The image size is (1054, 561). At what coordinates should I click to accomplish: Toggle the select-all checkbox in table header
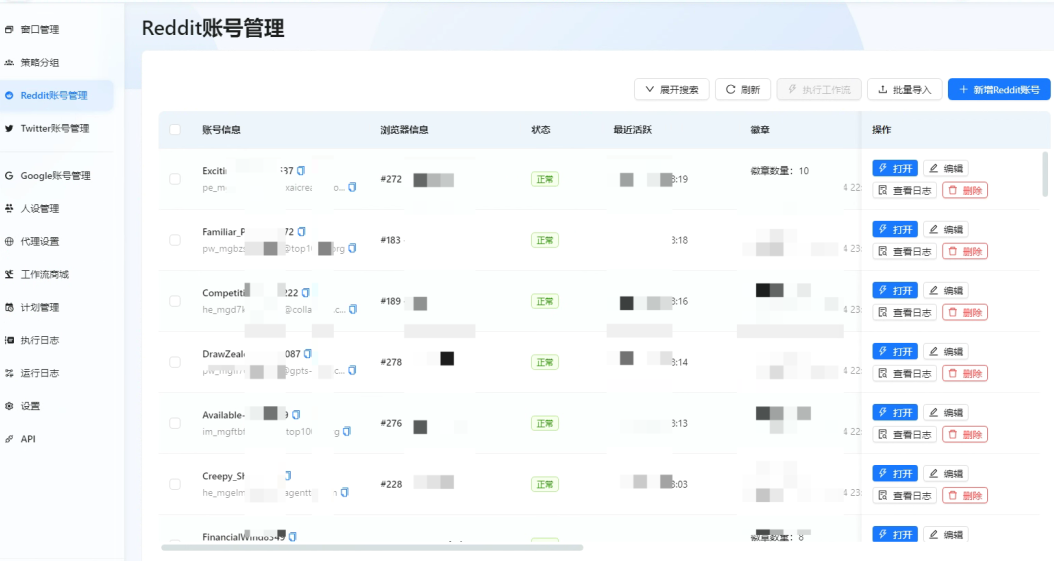(175, 130)
